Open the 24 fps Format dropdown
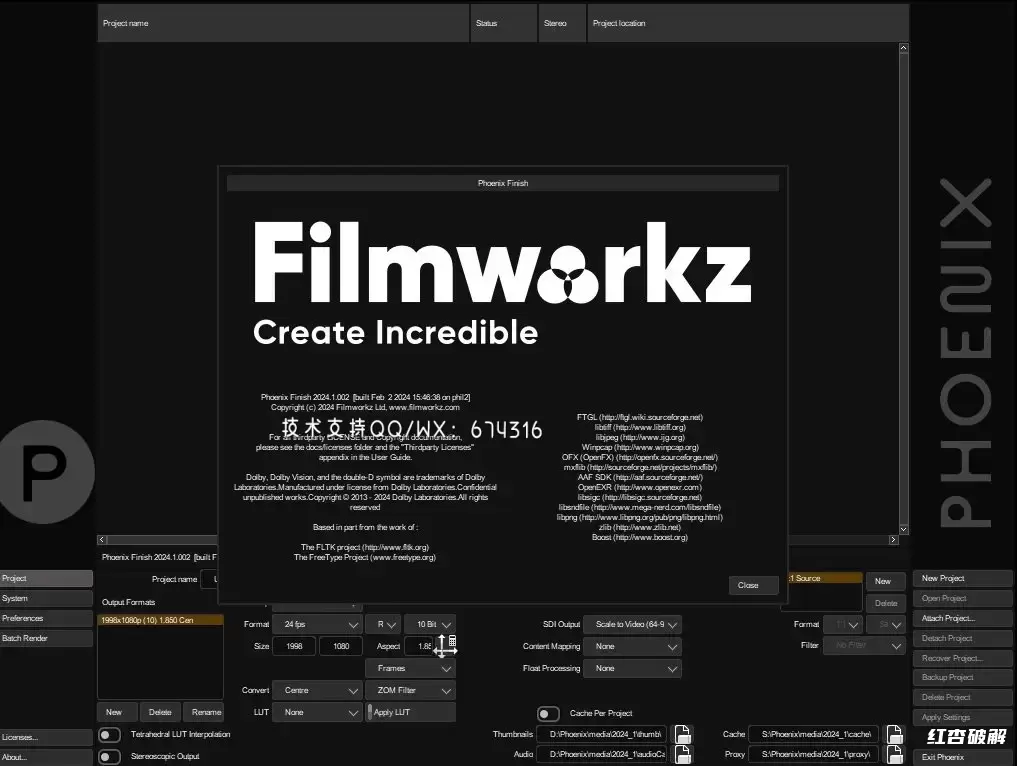 coord(317,625)
